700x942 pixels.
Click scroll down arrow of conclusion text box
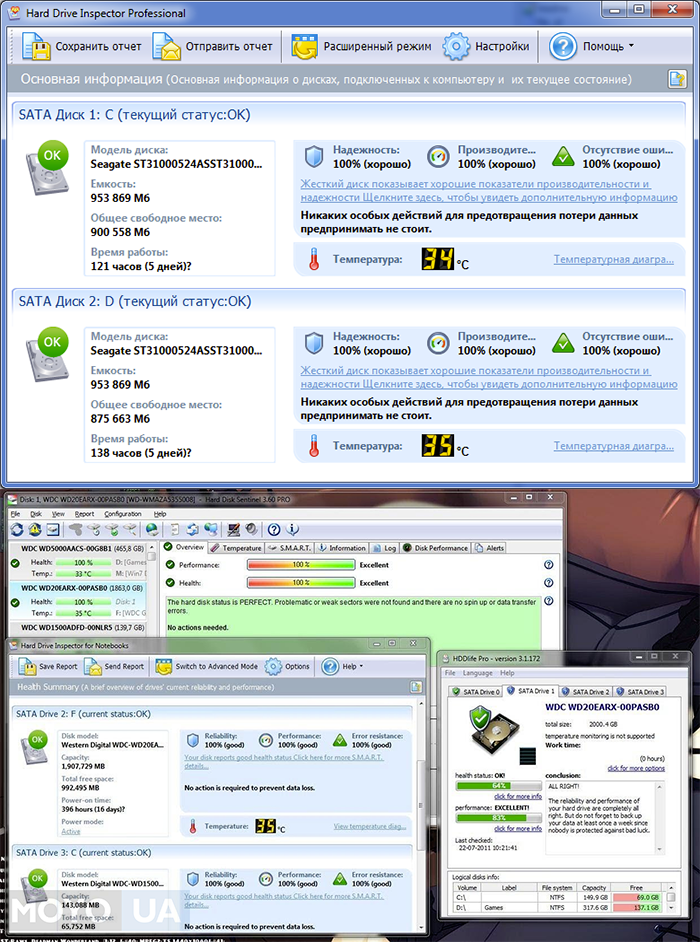pyautogui.click(x=661, y=849)
